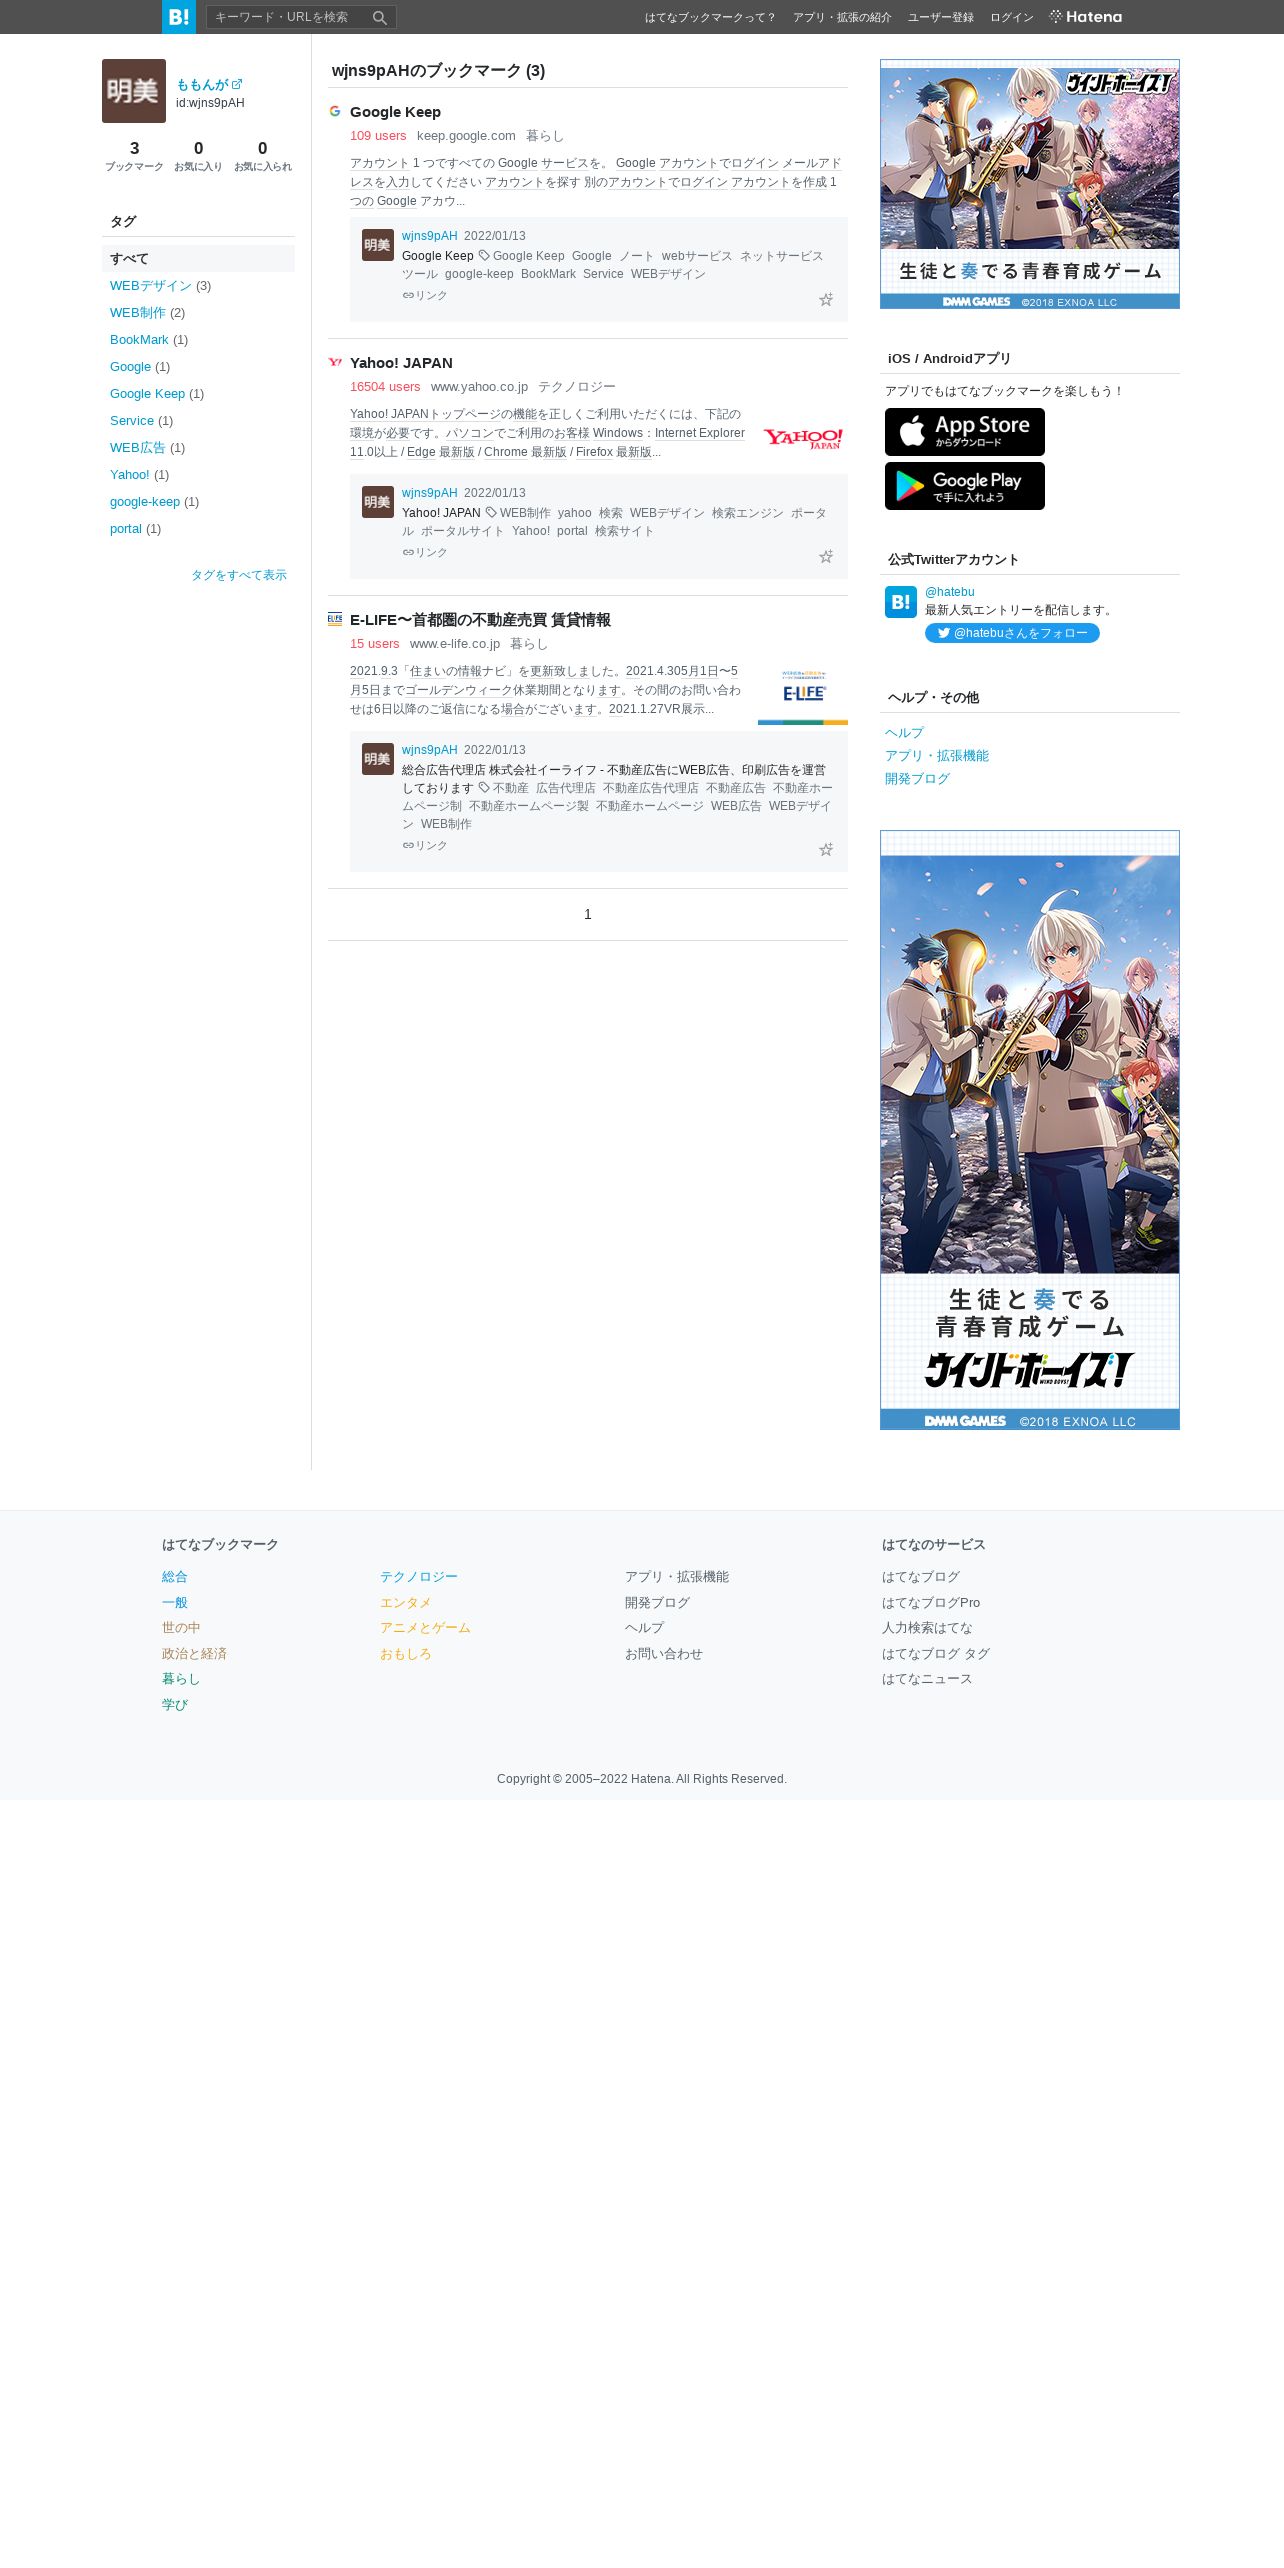The width and height of the screenshot is (1284, 2568).
Task: Open ヘルプ in help section
Action: coord(904,732)
